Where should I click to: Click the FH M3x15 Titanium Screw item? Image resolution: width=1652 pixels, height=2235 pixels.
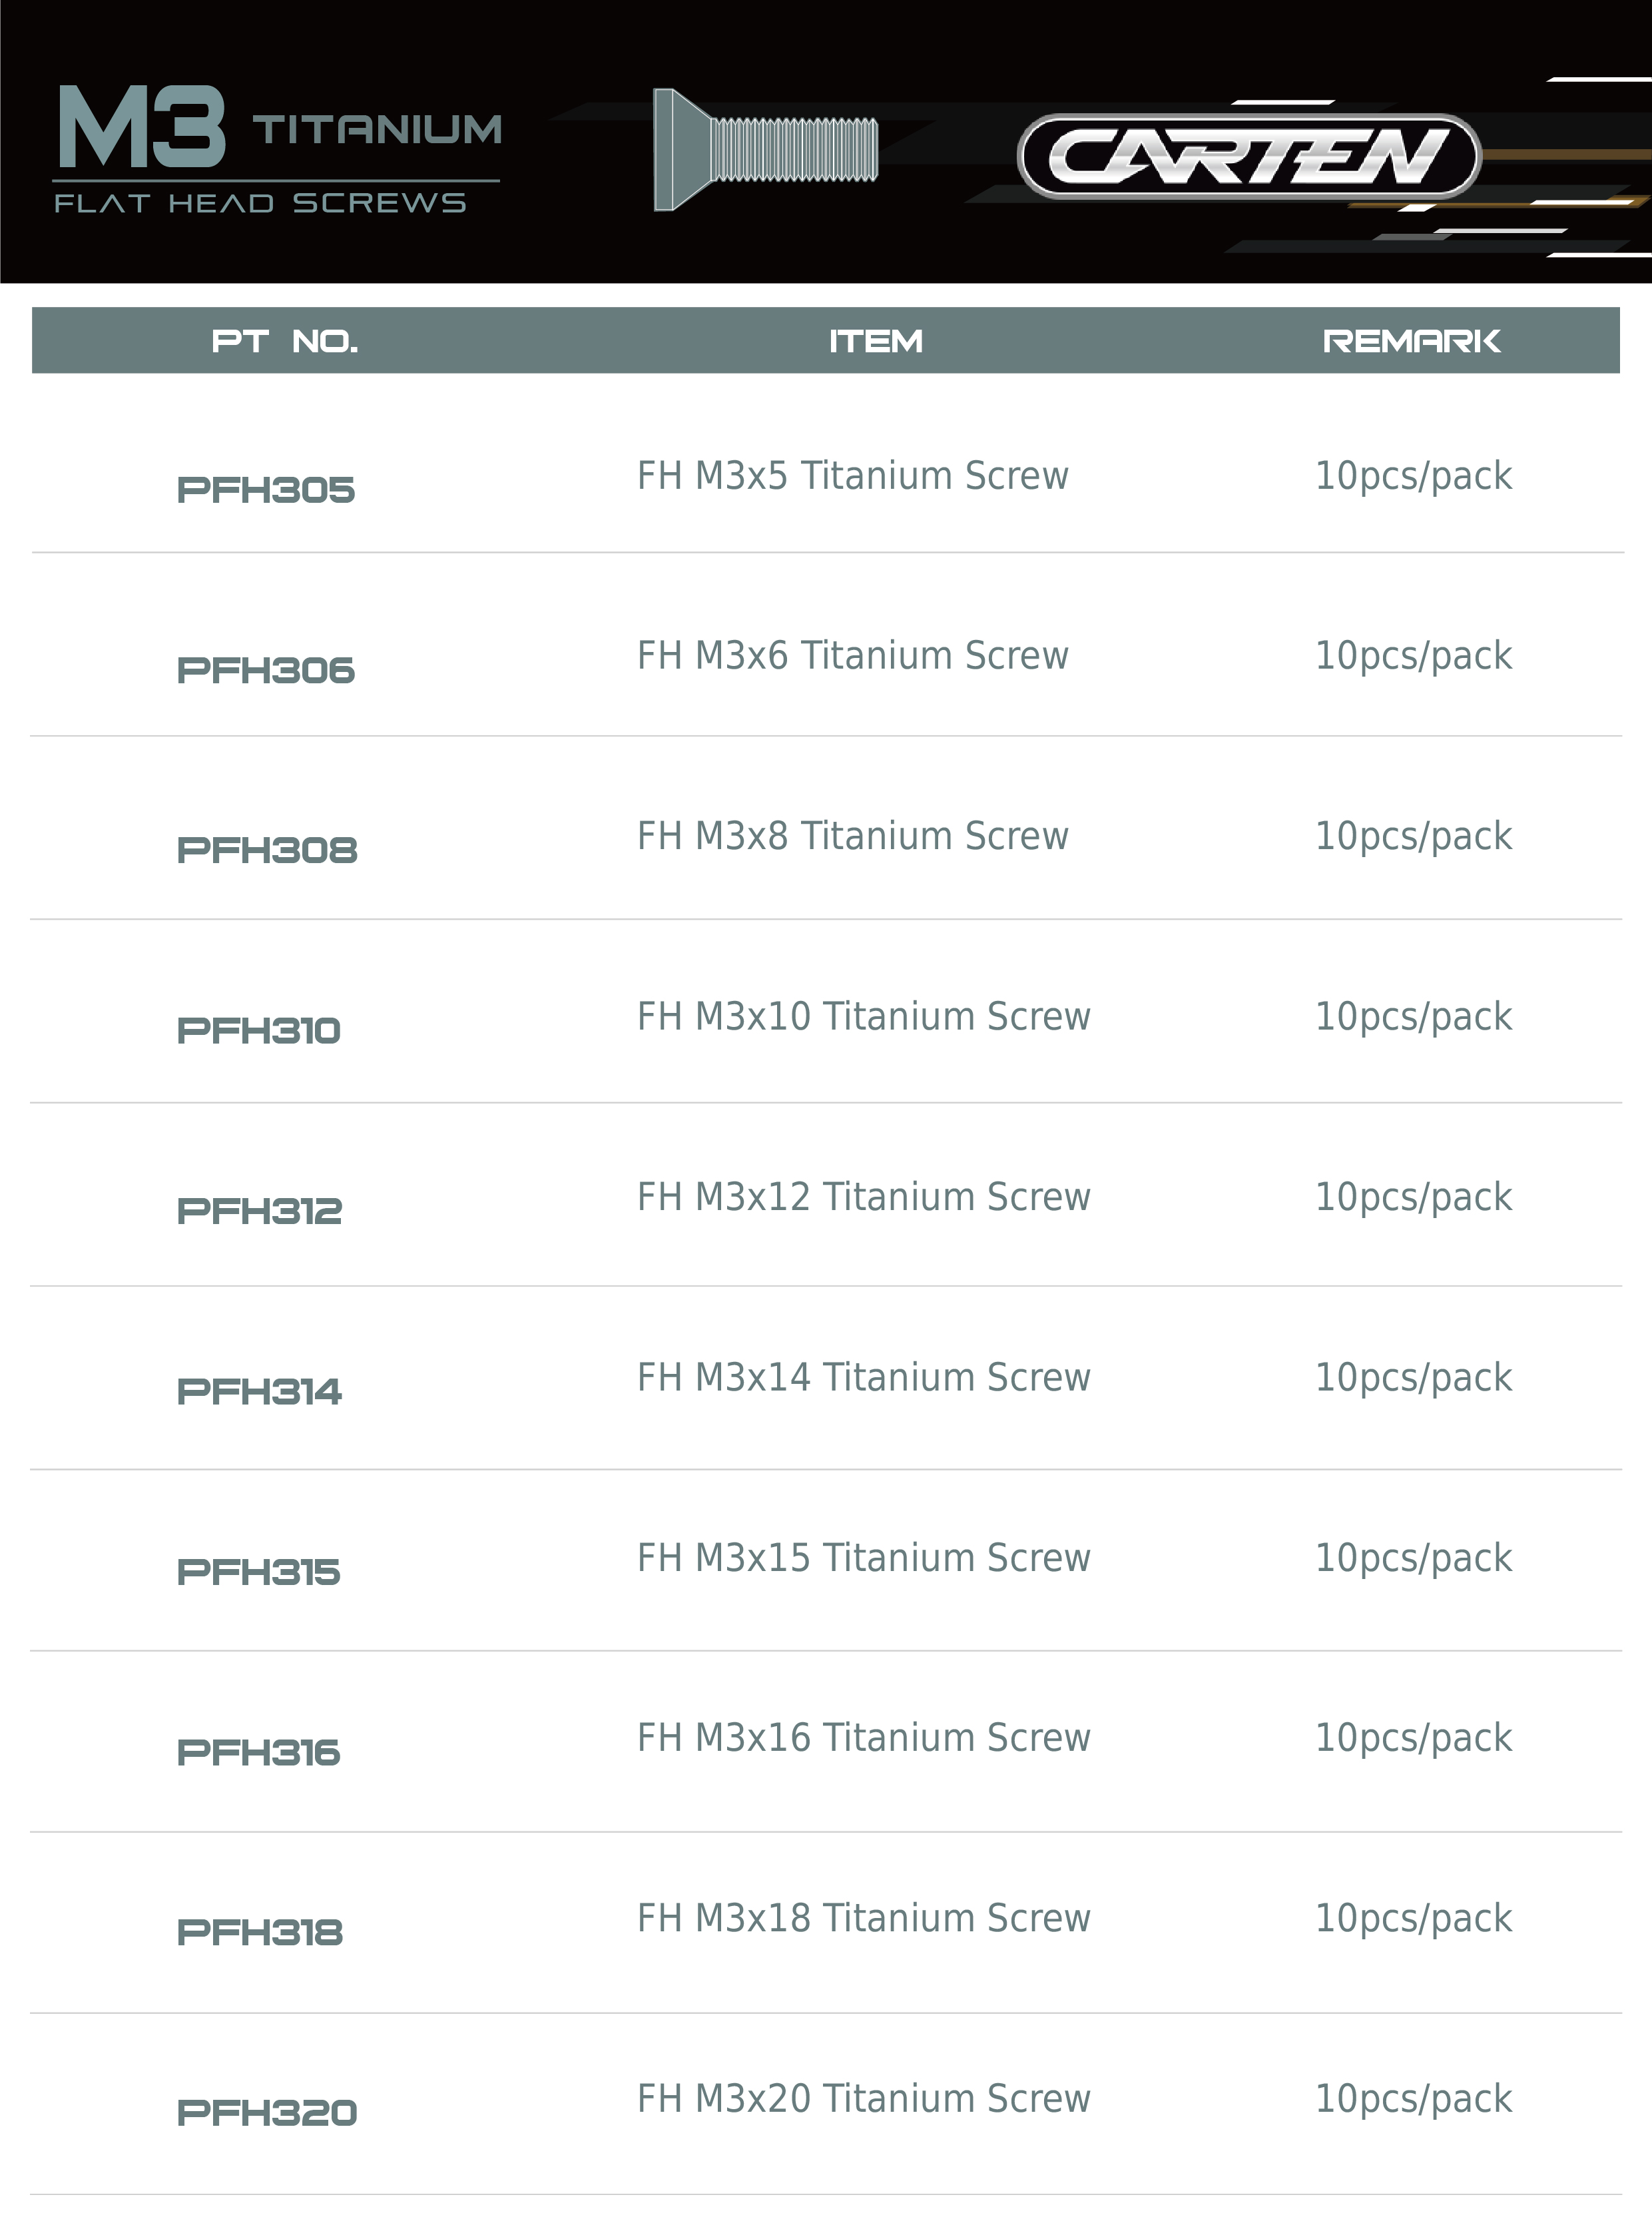863,1557
